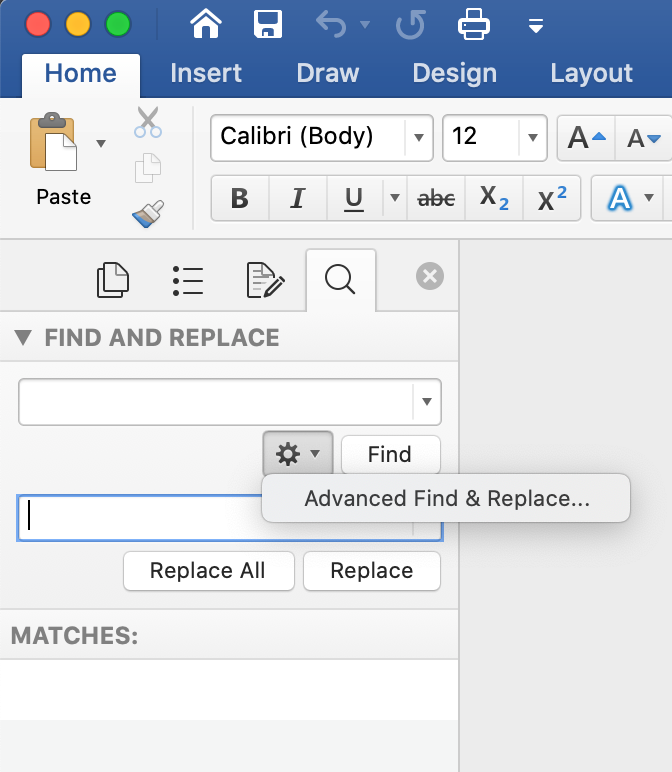Click the Home icon in title bar
This screenshot has height=772, width=672.
[206, 24]
